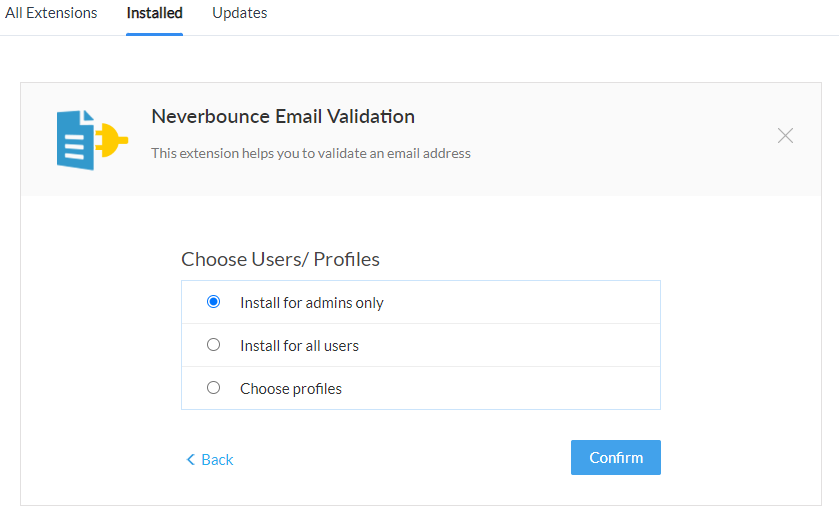839x528 pixels.
Task: Select the Install for admins only radio button
Action: tap(213, 302)
